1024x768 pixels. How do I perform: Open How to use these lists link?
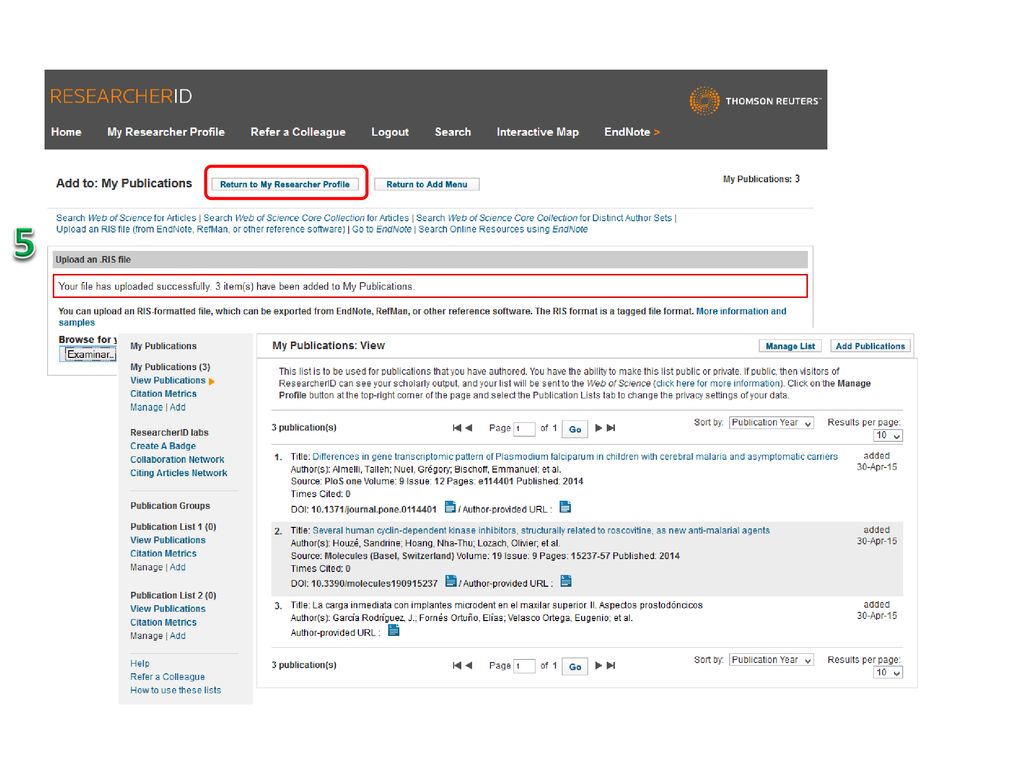(175, 690)
